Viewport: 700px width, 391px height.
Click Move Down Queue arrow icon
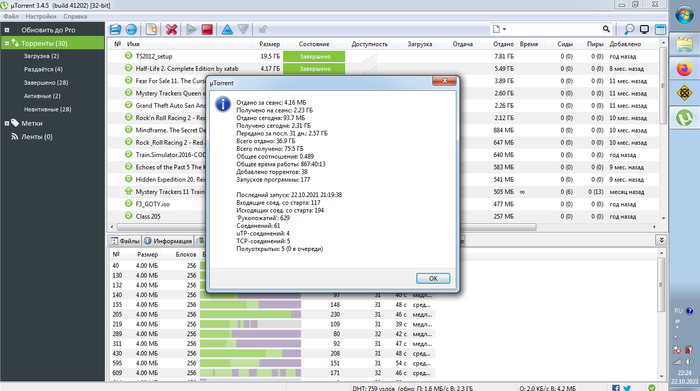tap(243, 29)
